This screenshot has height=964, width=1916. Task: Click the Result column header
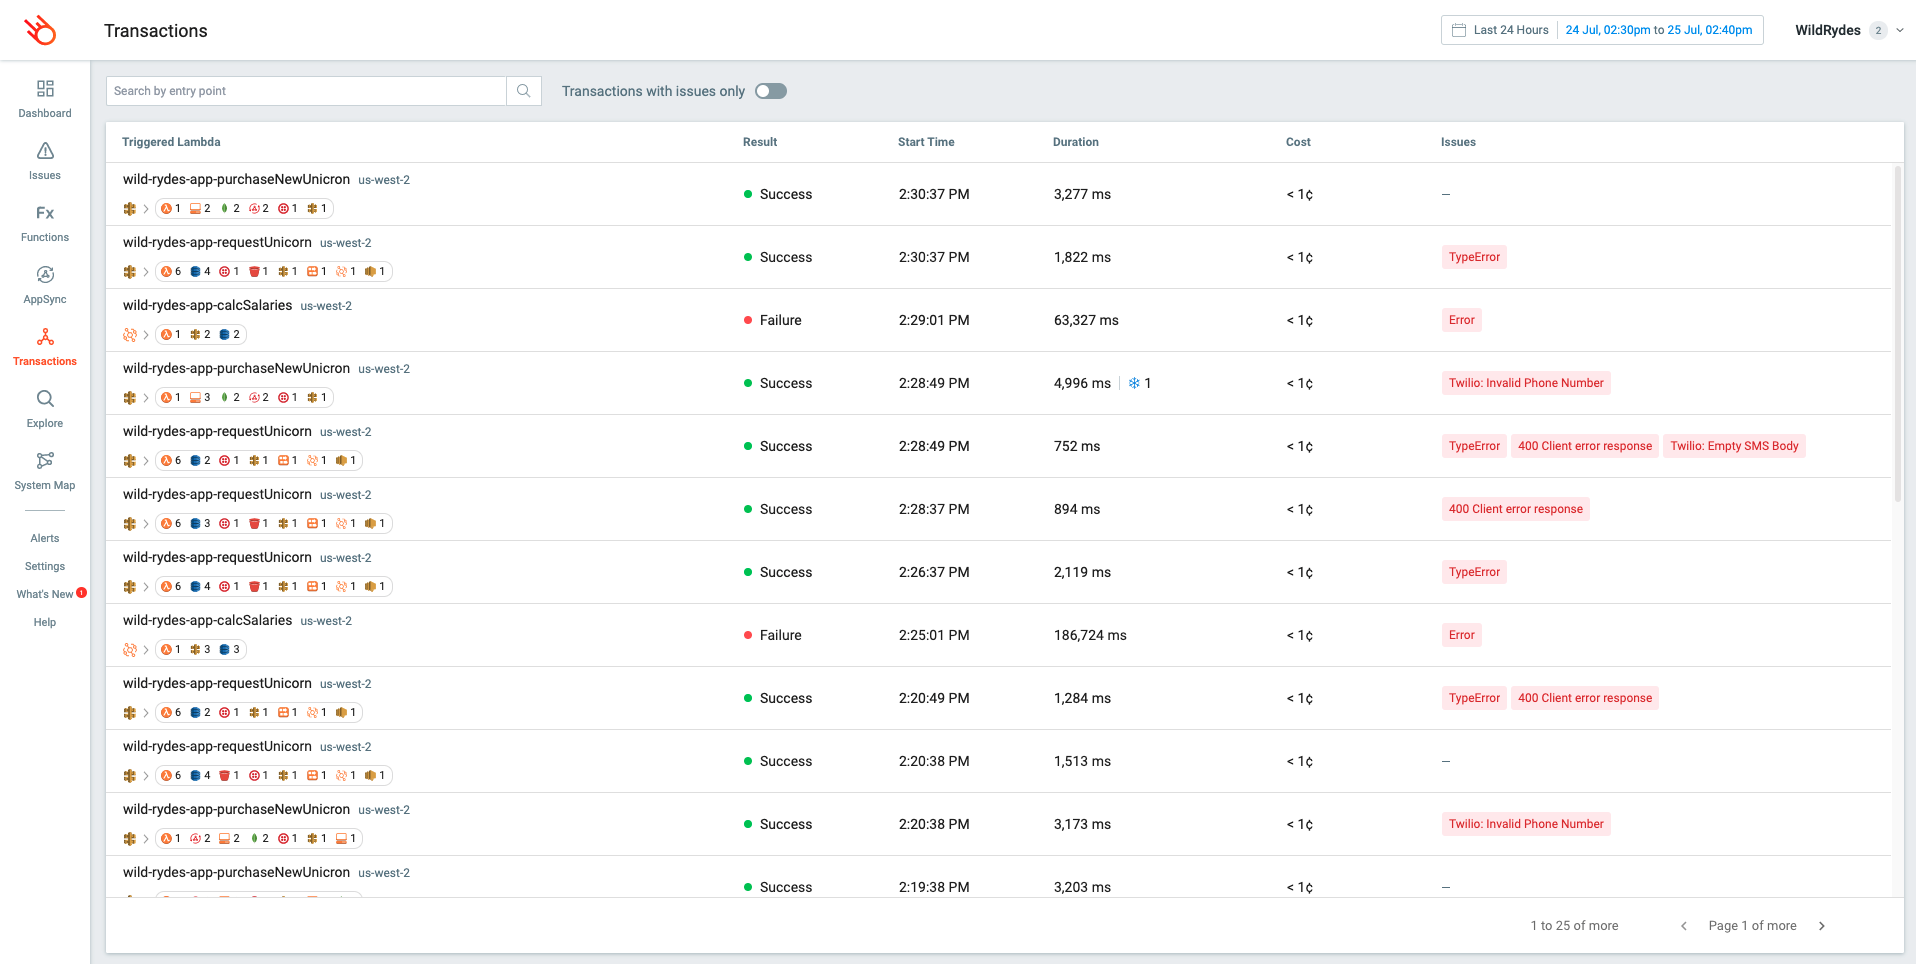760,142
